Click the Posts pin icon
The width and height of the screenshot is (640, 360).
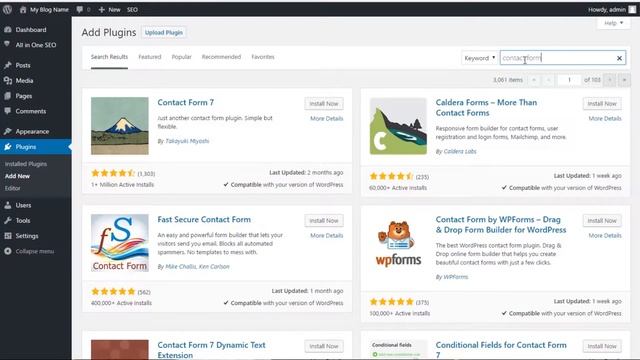pyautogui.click(x=8, y=65)
